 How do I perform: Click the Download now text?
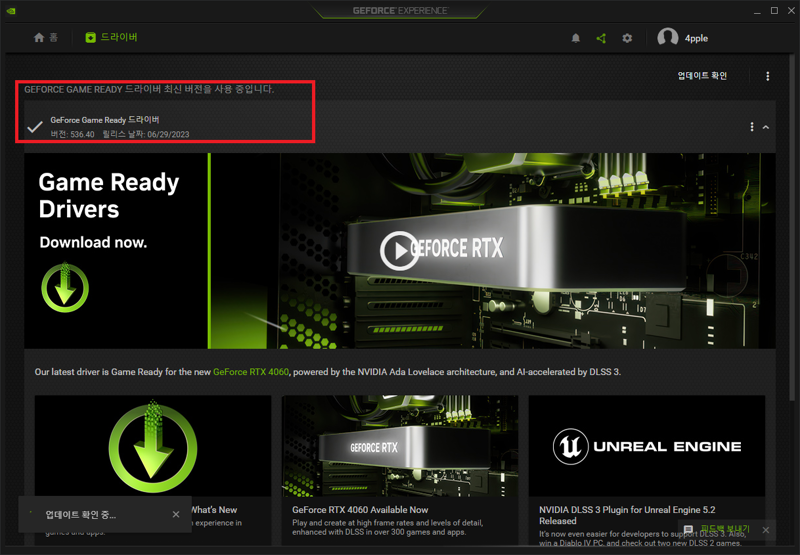93,242
